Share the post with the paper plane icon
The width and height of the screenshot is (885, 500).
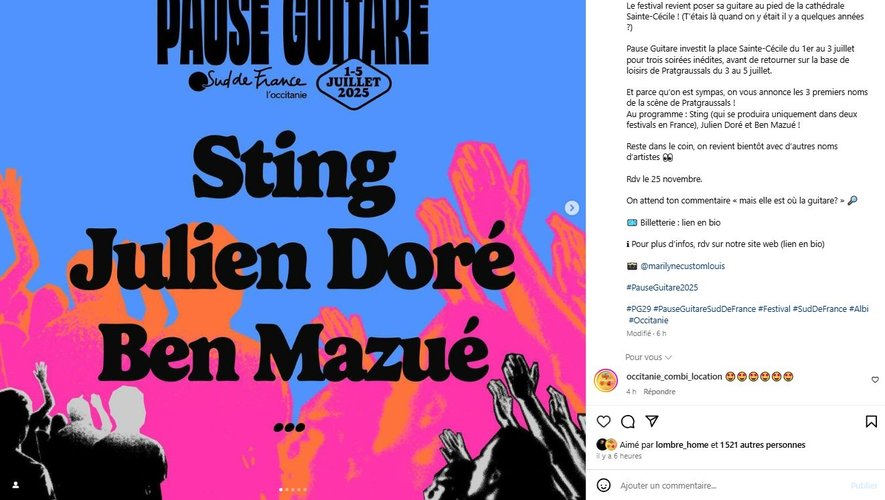[x=652, y=421]
